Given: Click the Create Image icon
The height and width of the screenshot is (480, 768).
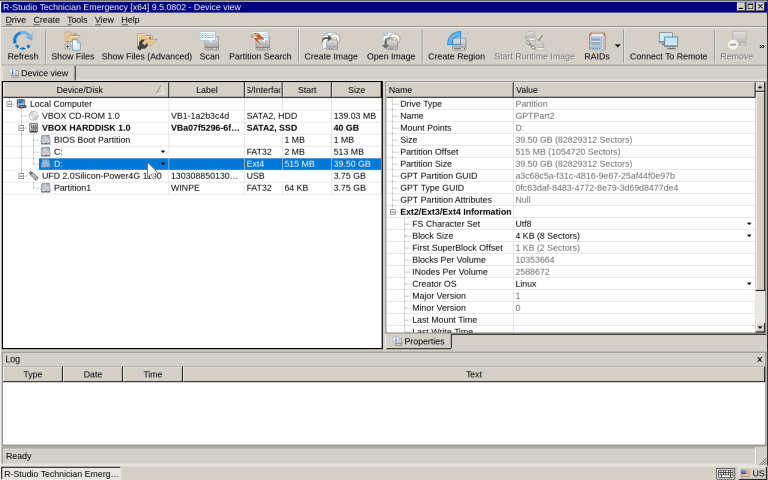Looking at the screenshot, I should pos(330,45).
